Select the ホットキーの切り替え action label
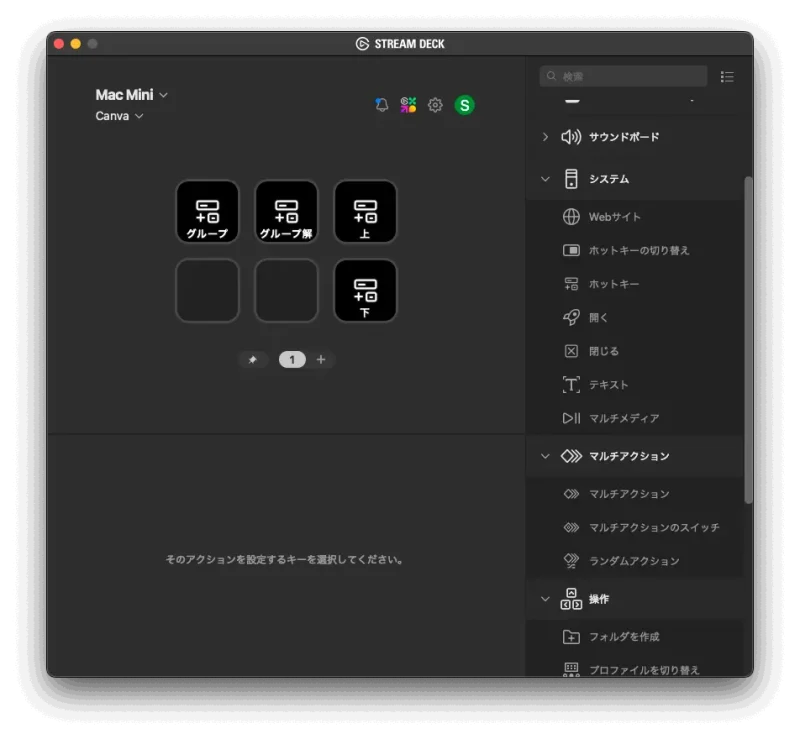 pos(639,251)
